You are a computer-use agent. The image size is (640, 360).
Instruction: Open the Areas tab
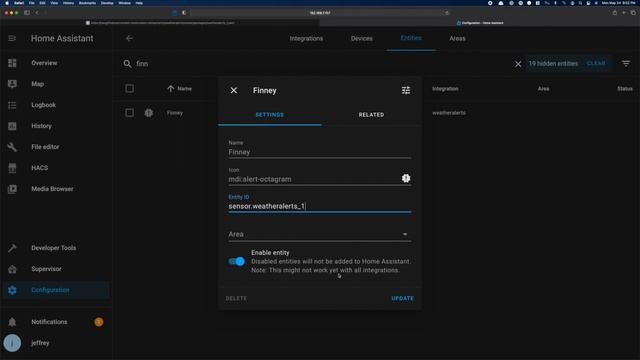[457, 38]
